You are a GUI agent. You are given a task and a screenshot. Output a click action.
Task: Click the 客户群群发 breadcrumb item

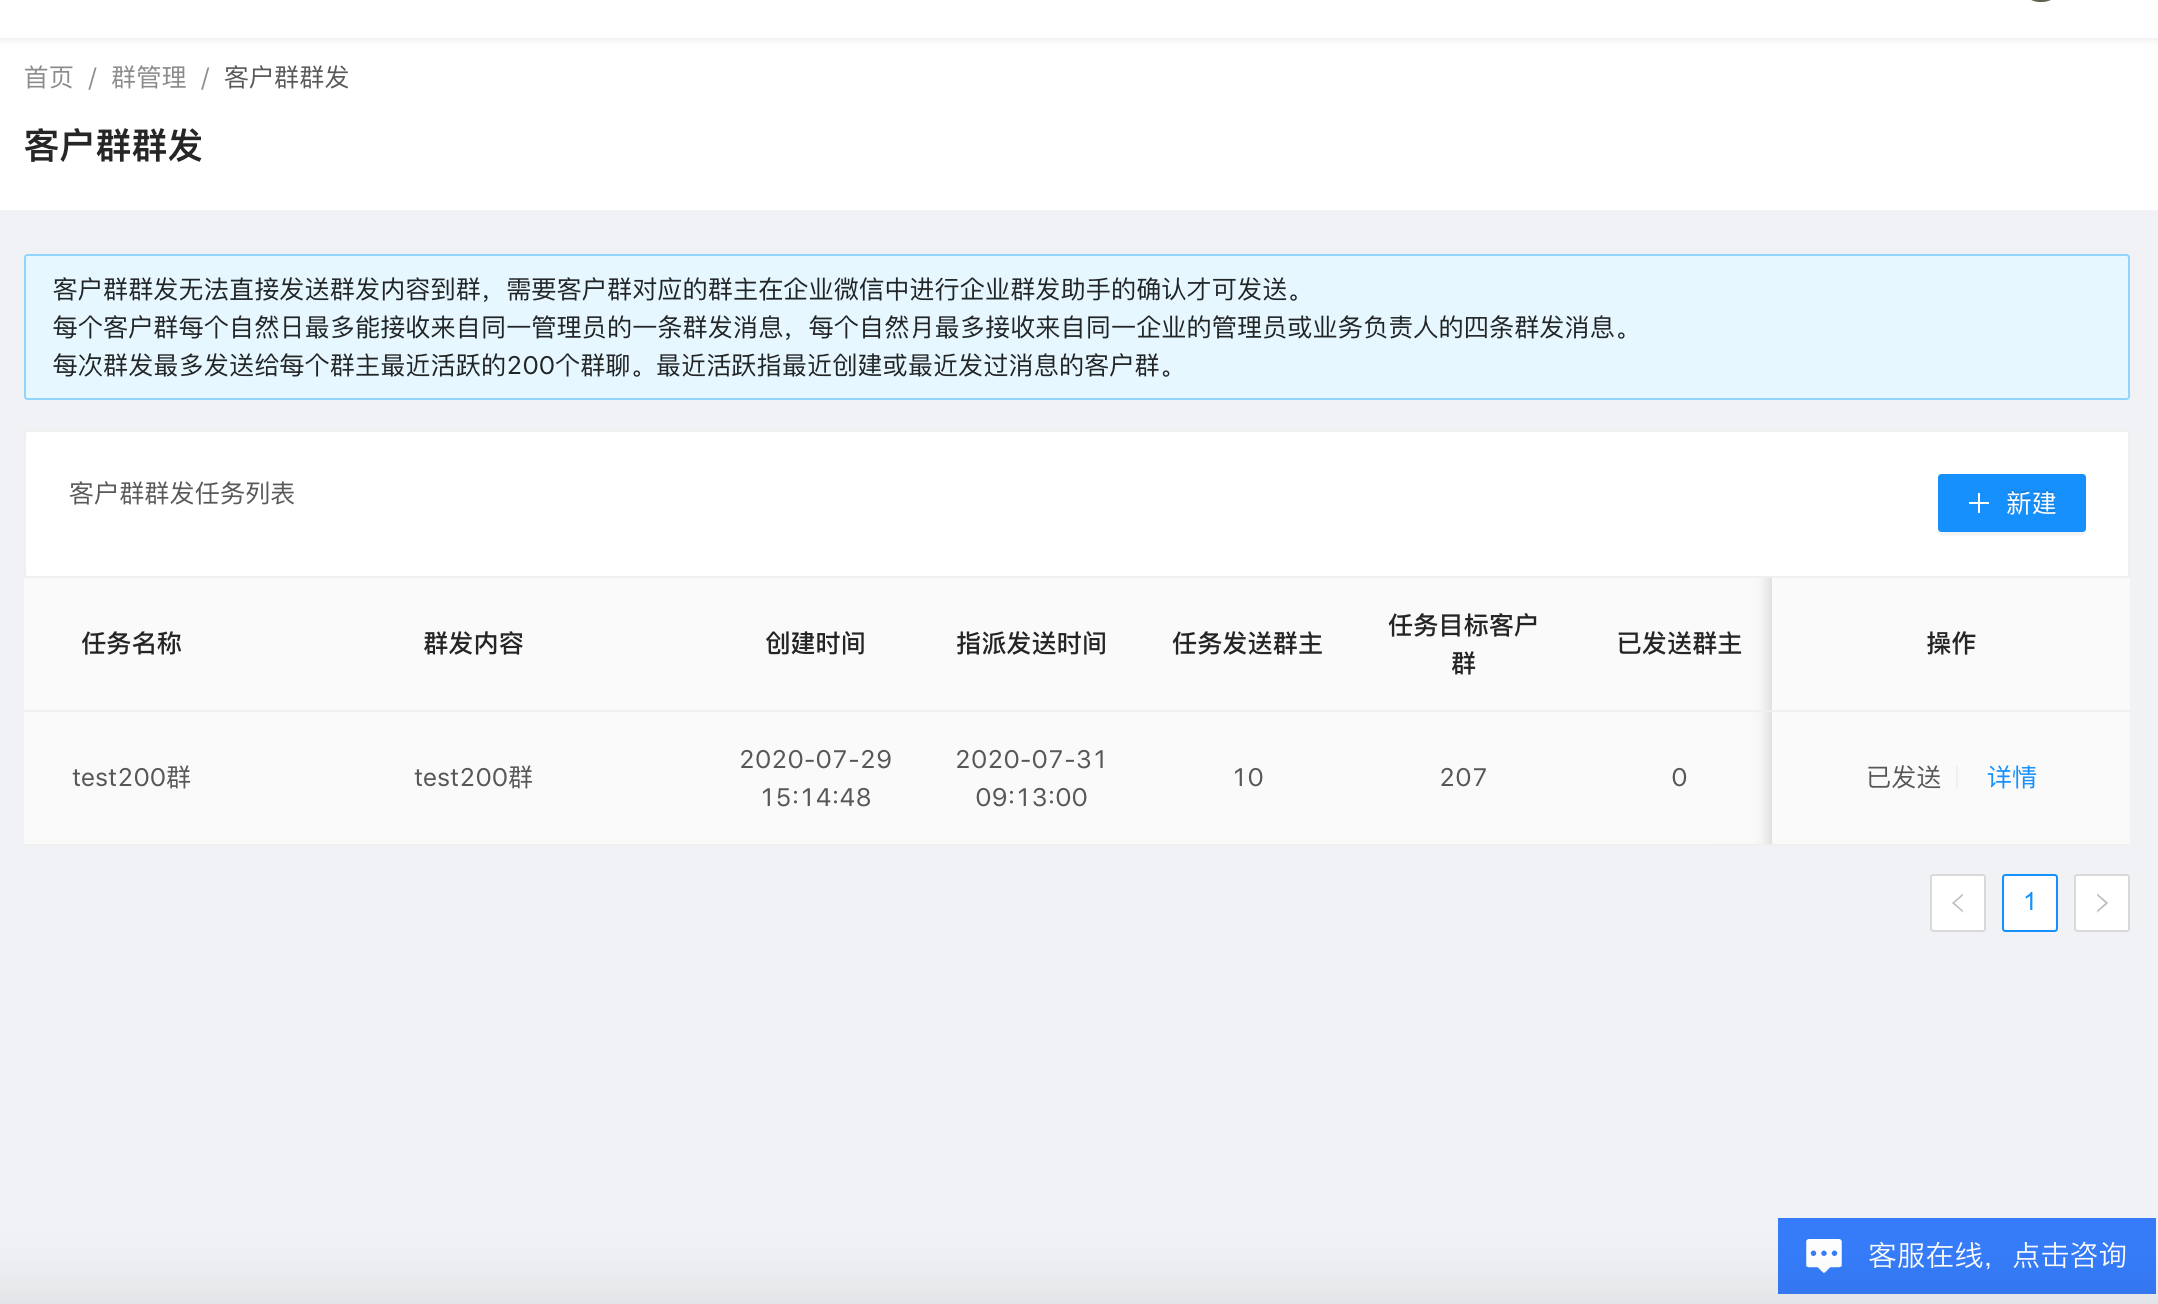[x=286, y=77]
